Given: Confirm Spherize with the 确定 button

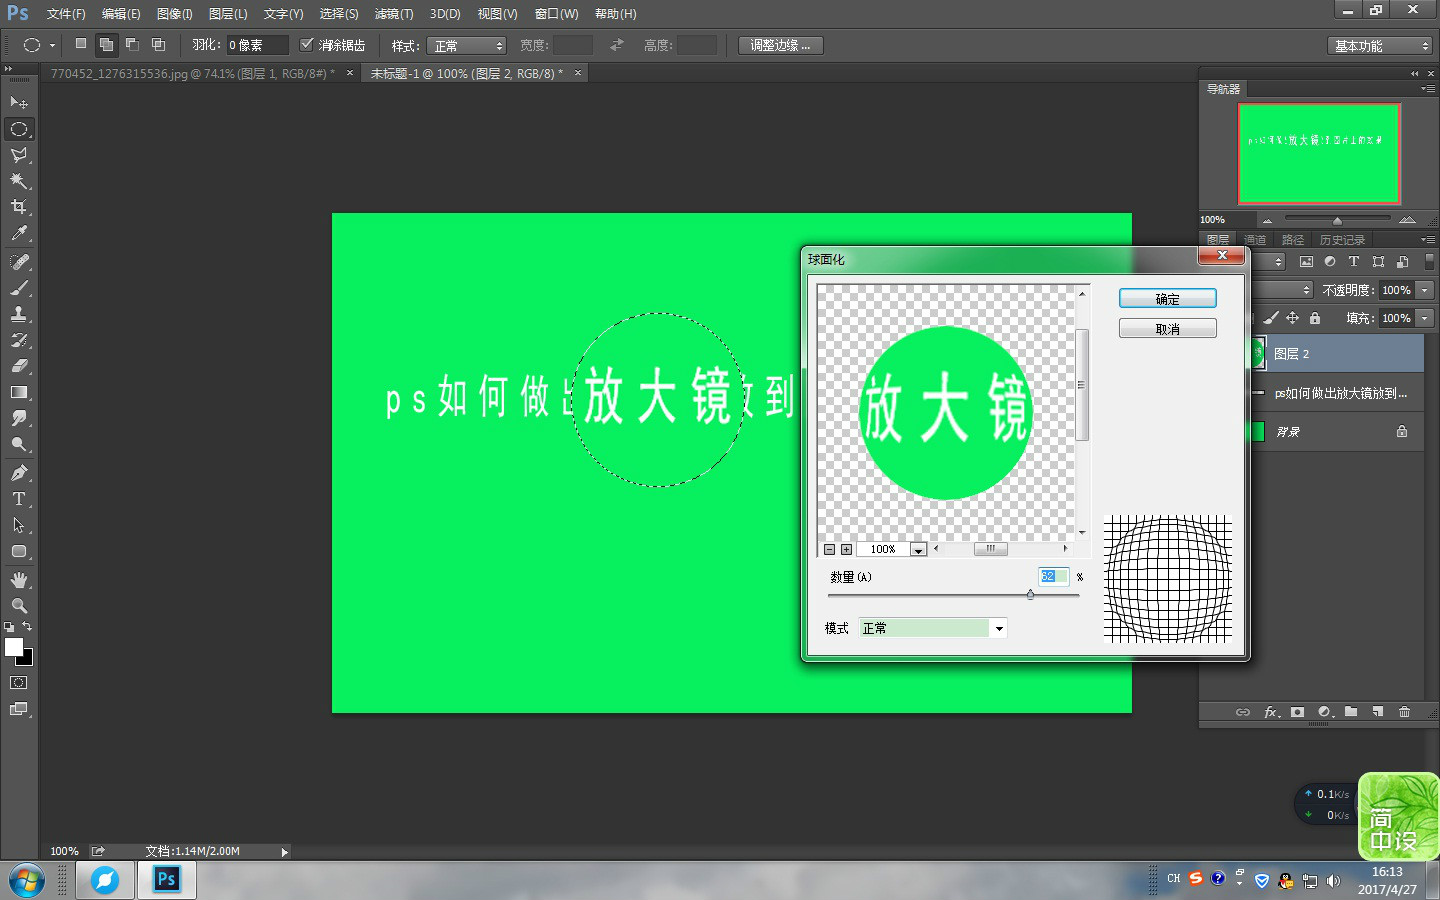Looking at the screenshot, I should click(1168, 299).
